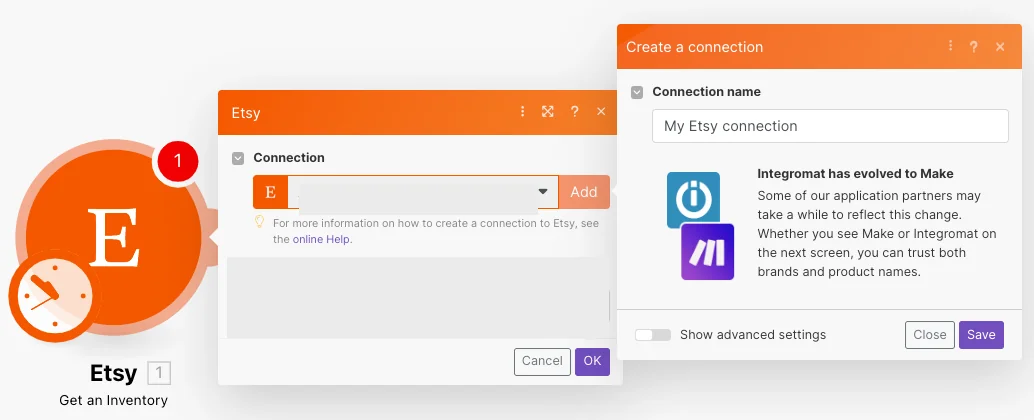Click the 'Get an Inventory' label

coord(113,400)
